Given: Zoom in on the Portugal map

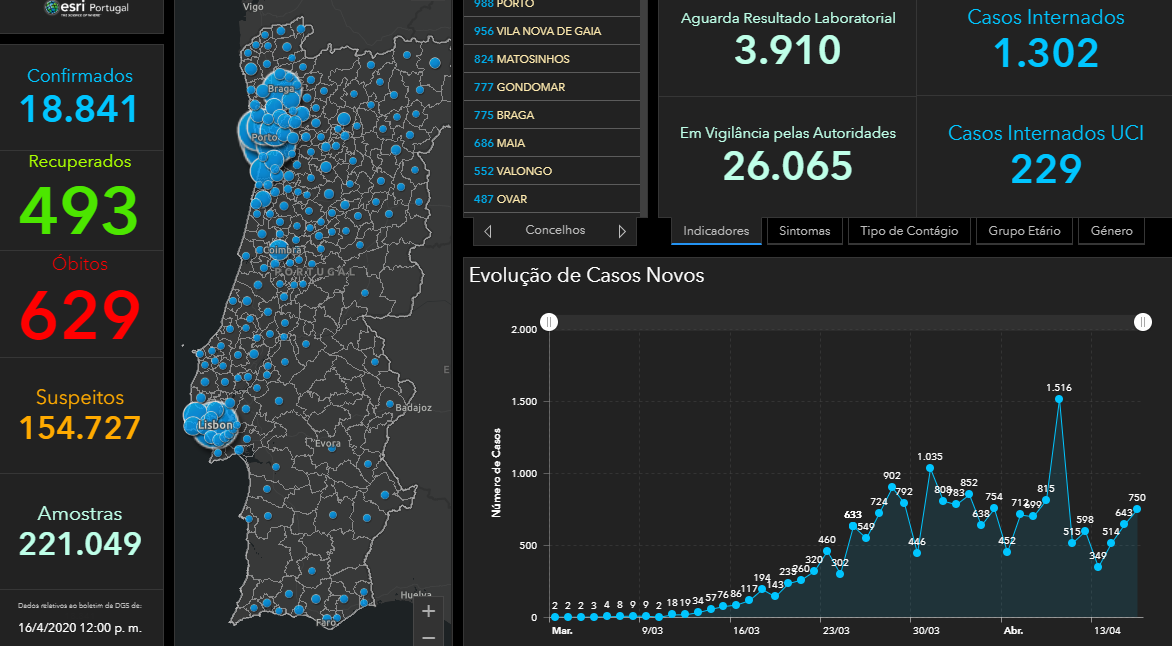Looking at the screenshot, I should pyautogui.click(x=428, y=611).
